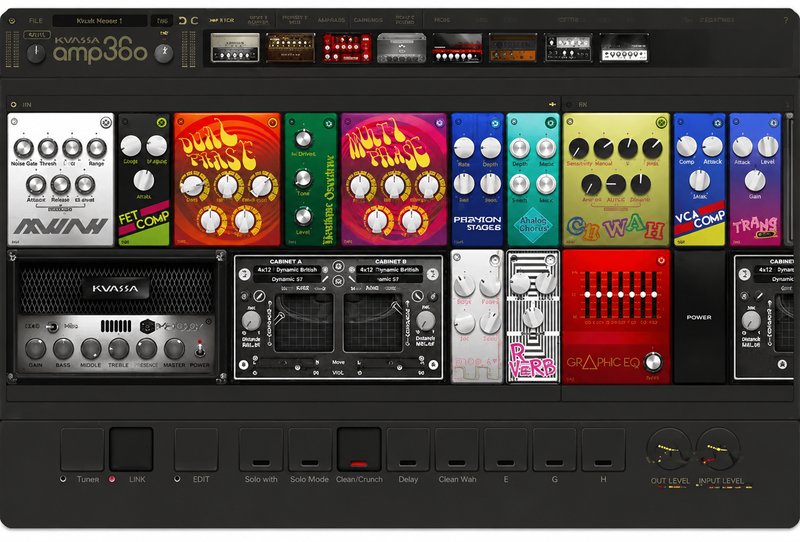The image size is (800, 542).
Task: Toggle the VCA COMP pedal power icon
Action: coord(717,123)
